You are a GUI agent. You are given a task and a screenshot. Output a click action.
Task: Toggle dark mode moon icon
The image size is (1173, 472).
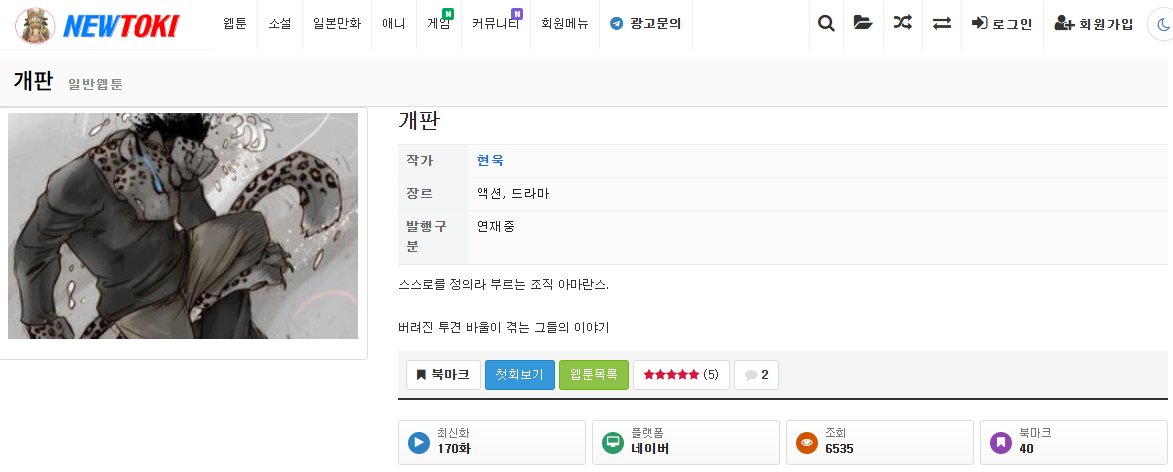coord(1163,25)
